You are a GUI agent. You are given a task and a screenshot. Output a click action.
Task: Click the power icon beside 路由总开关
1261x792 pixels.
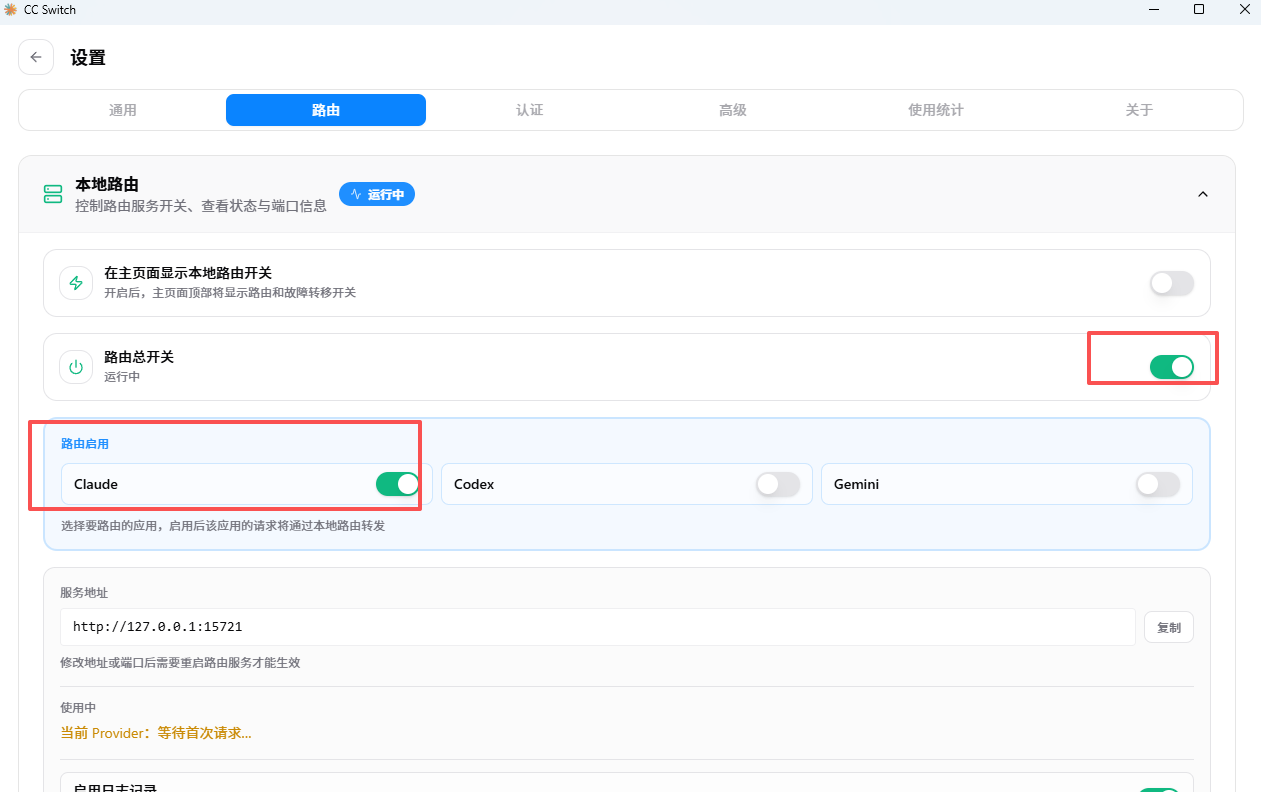point(76,367)
